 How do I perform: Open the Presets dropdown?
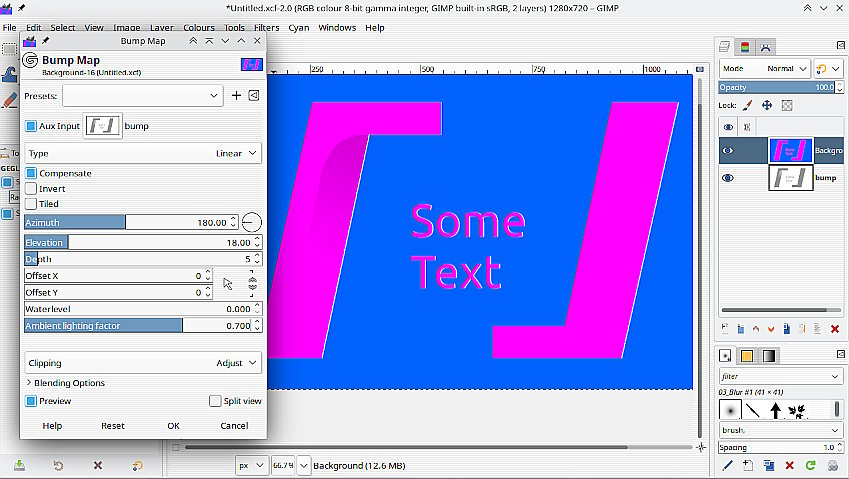pyautogui.click(x=143, y=96)
